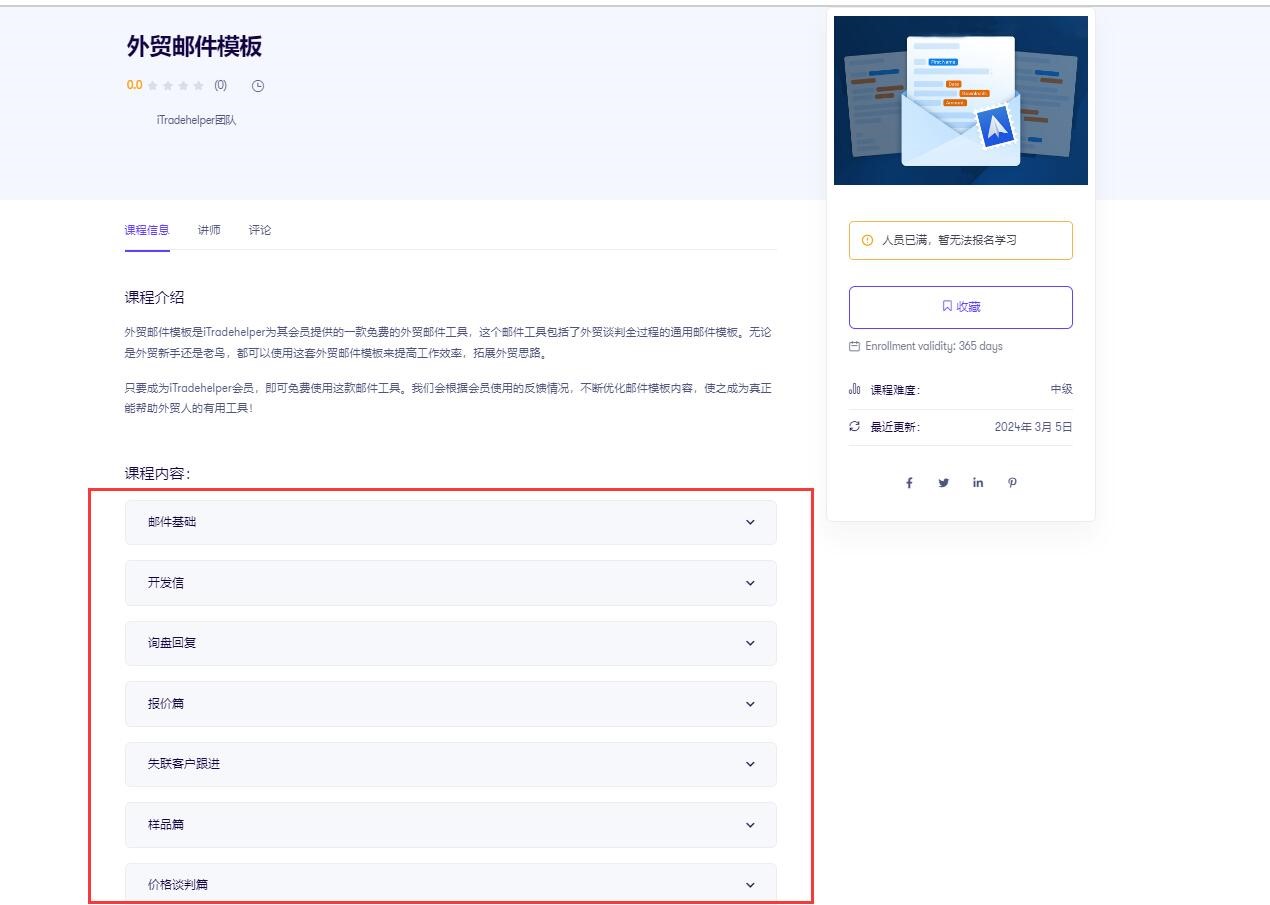Click the 报价篇 section title

[166, 704]
